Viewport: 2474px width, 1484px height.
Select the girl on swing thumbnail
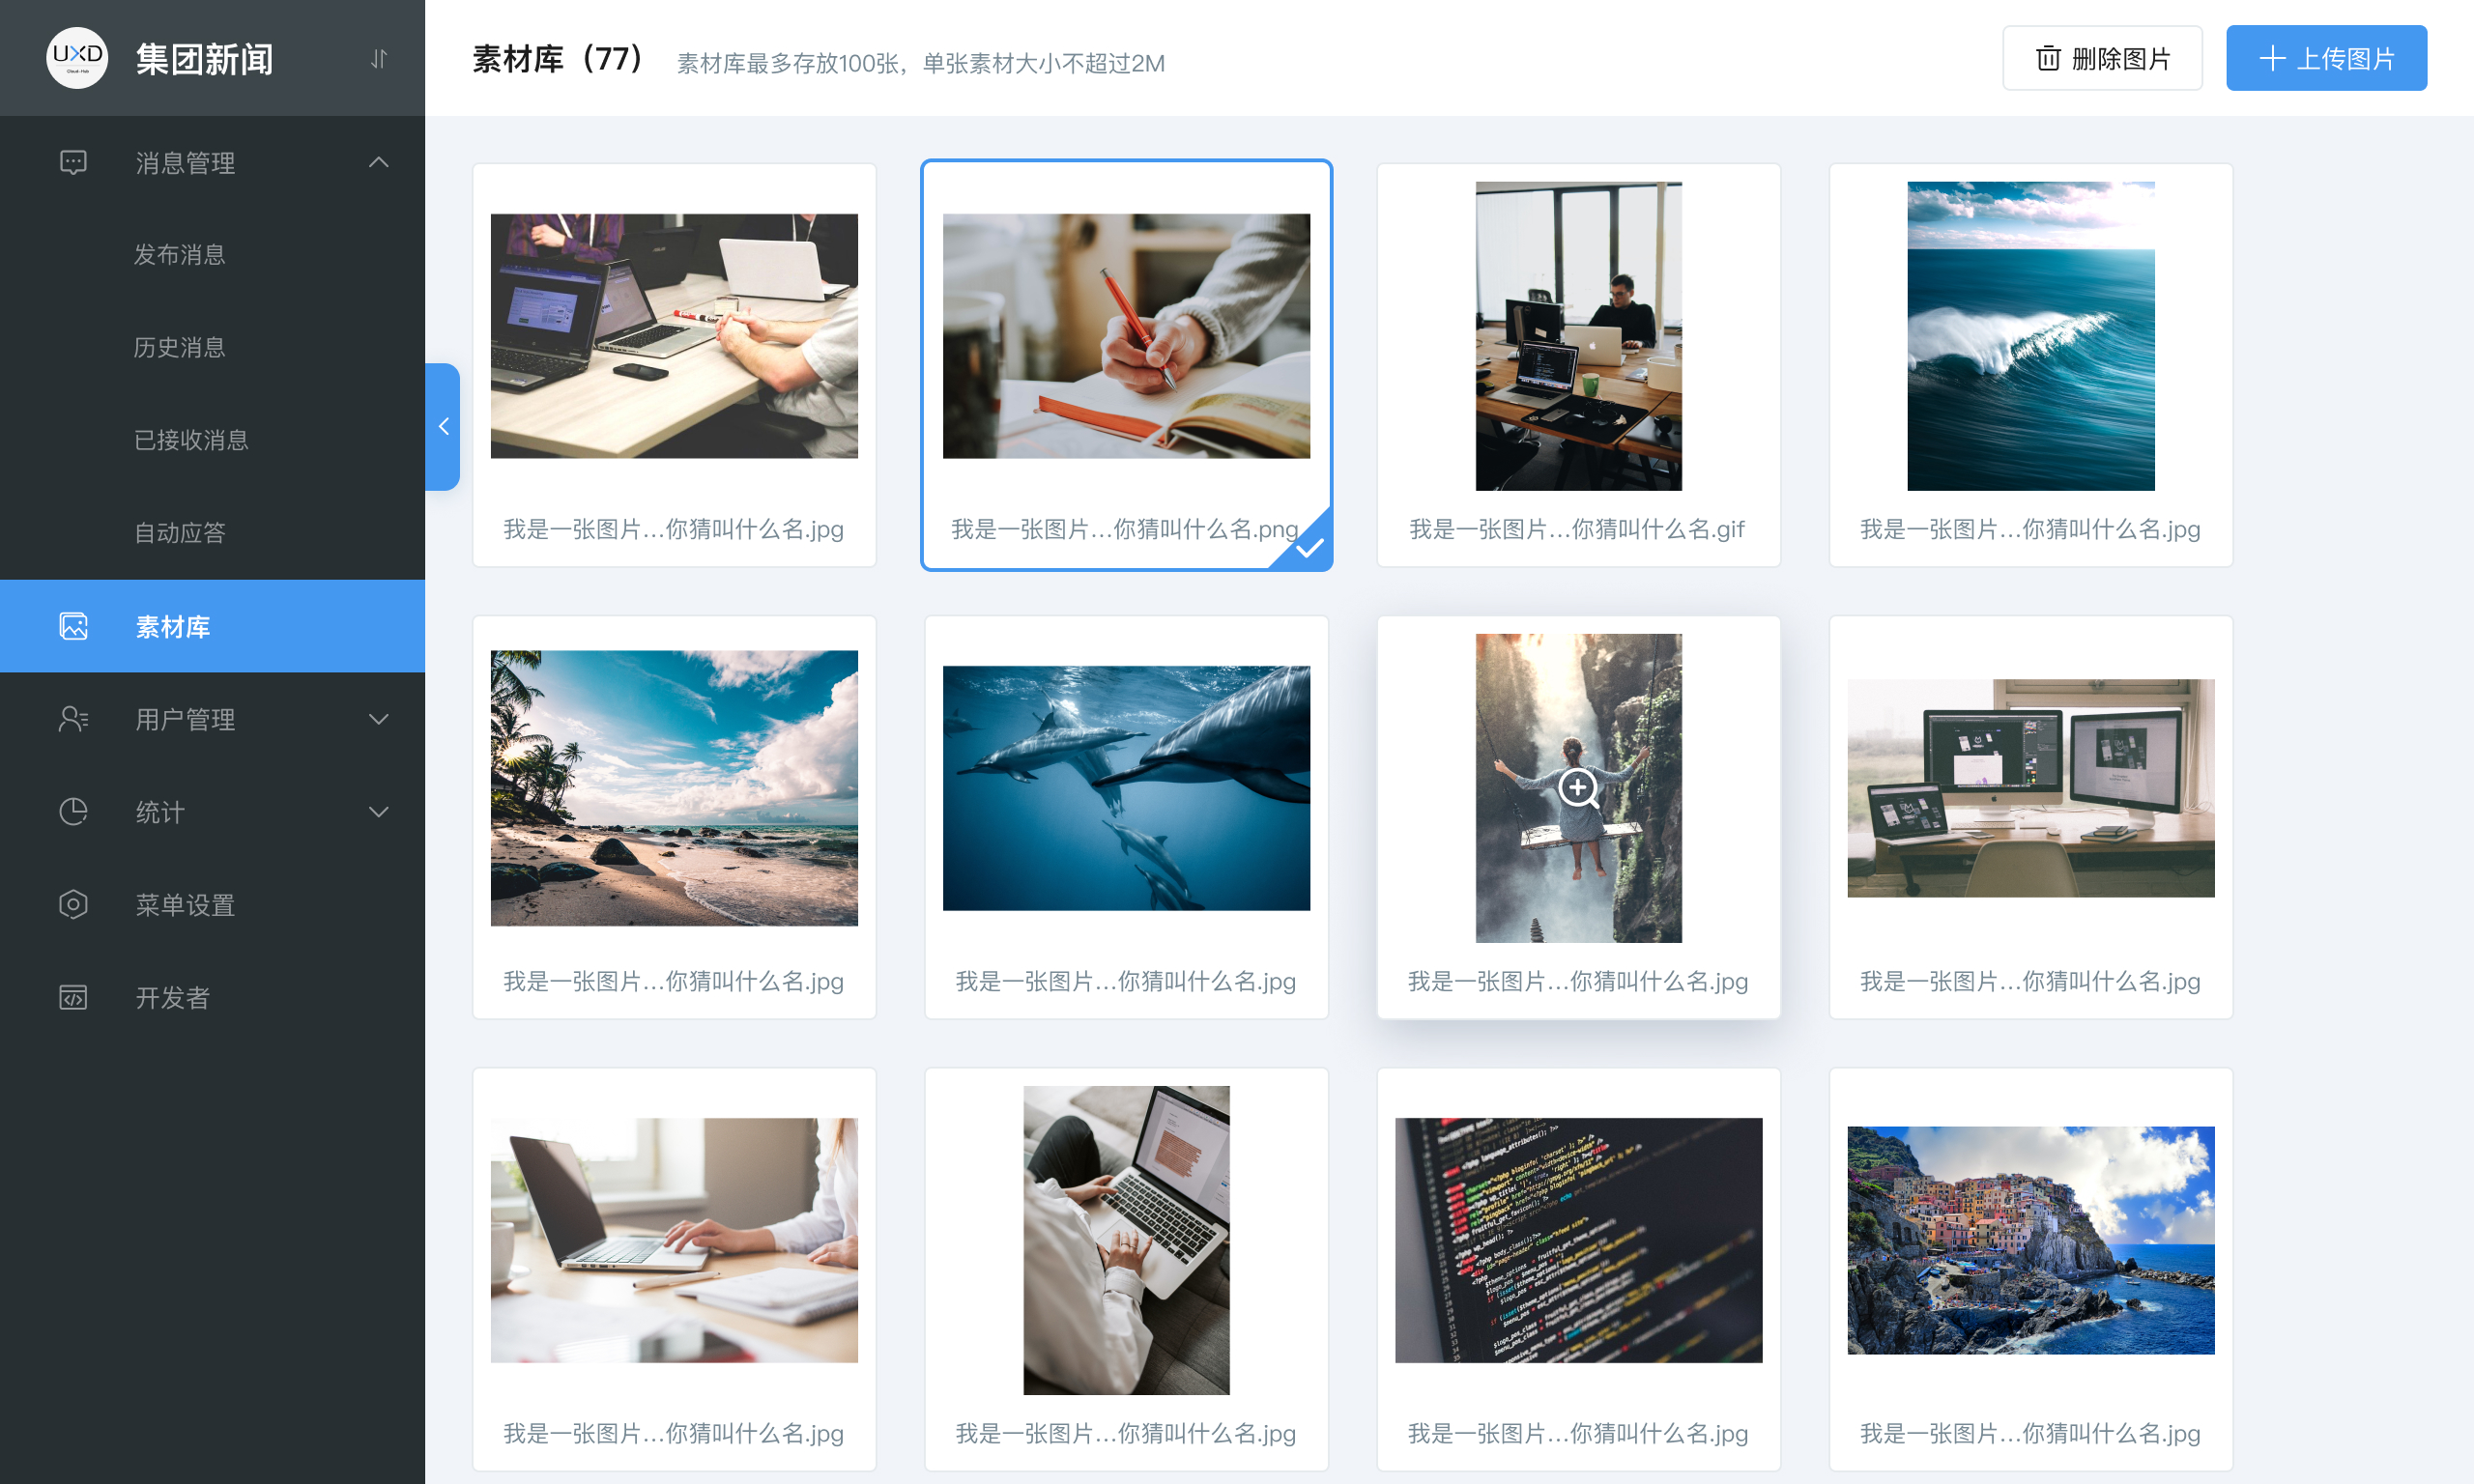click(x=1578, y=788)
